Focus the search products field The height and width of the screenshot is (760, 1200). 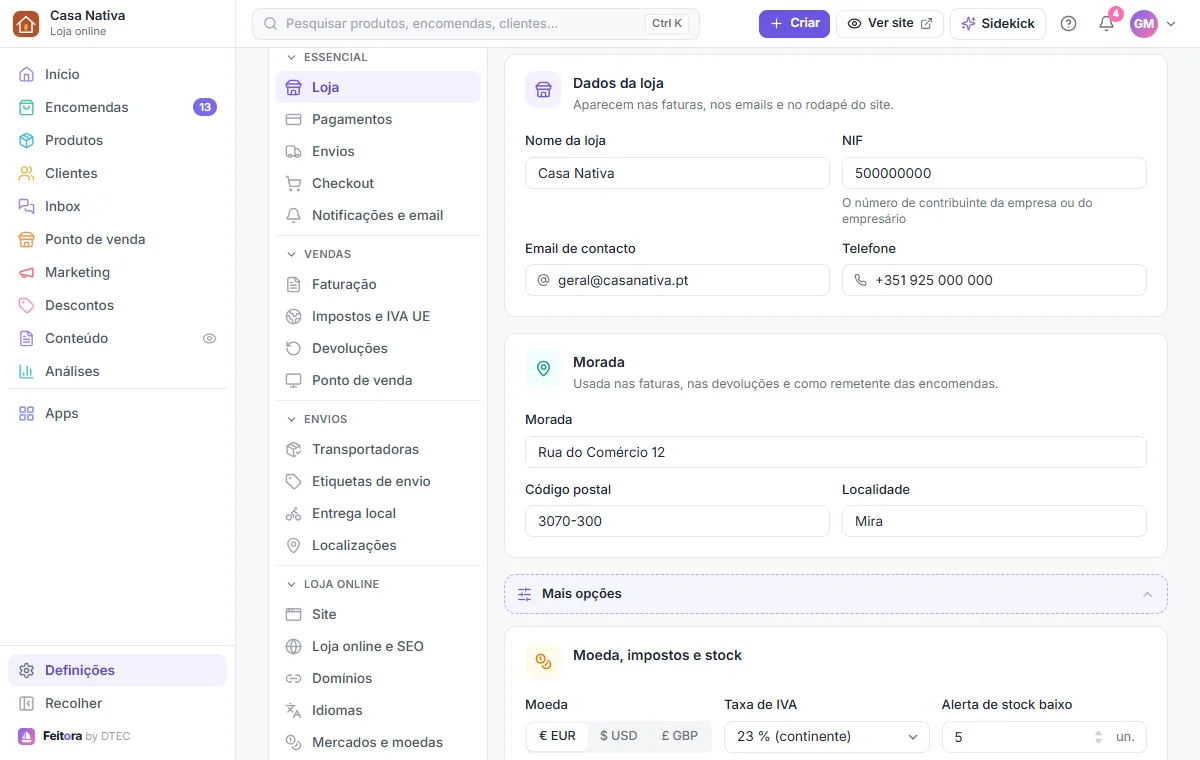pyautogui.click(x=476, y=24)
